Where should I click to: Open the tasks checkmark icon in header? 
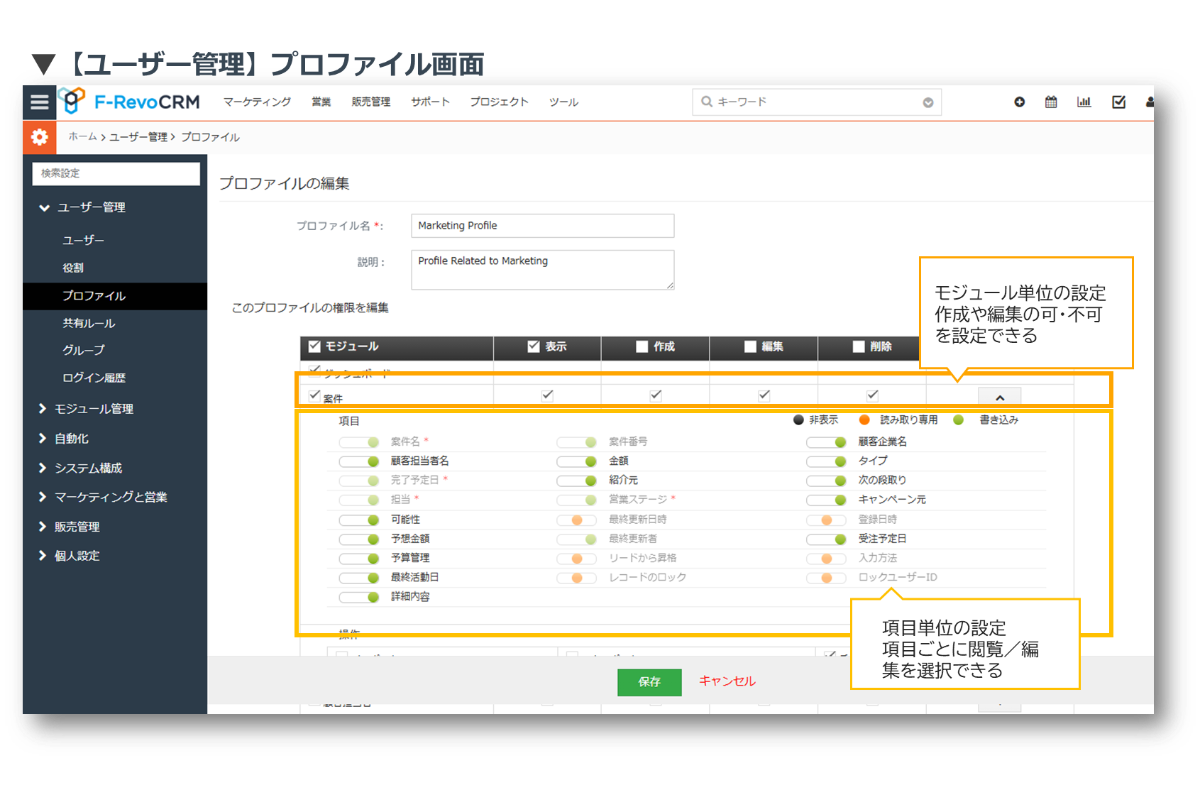click(x=1118, y=102)
